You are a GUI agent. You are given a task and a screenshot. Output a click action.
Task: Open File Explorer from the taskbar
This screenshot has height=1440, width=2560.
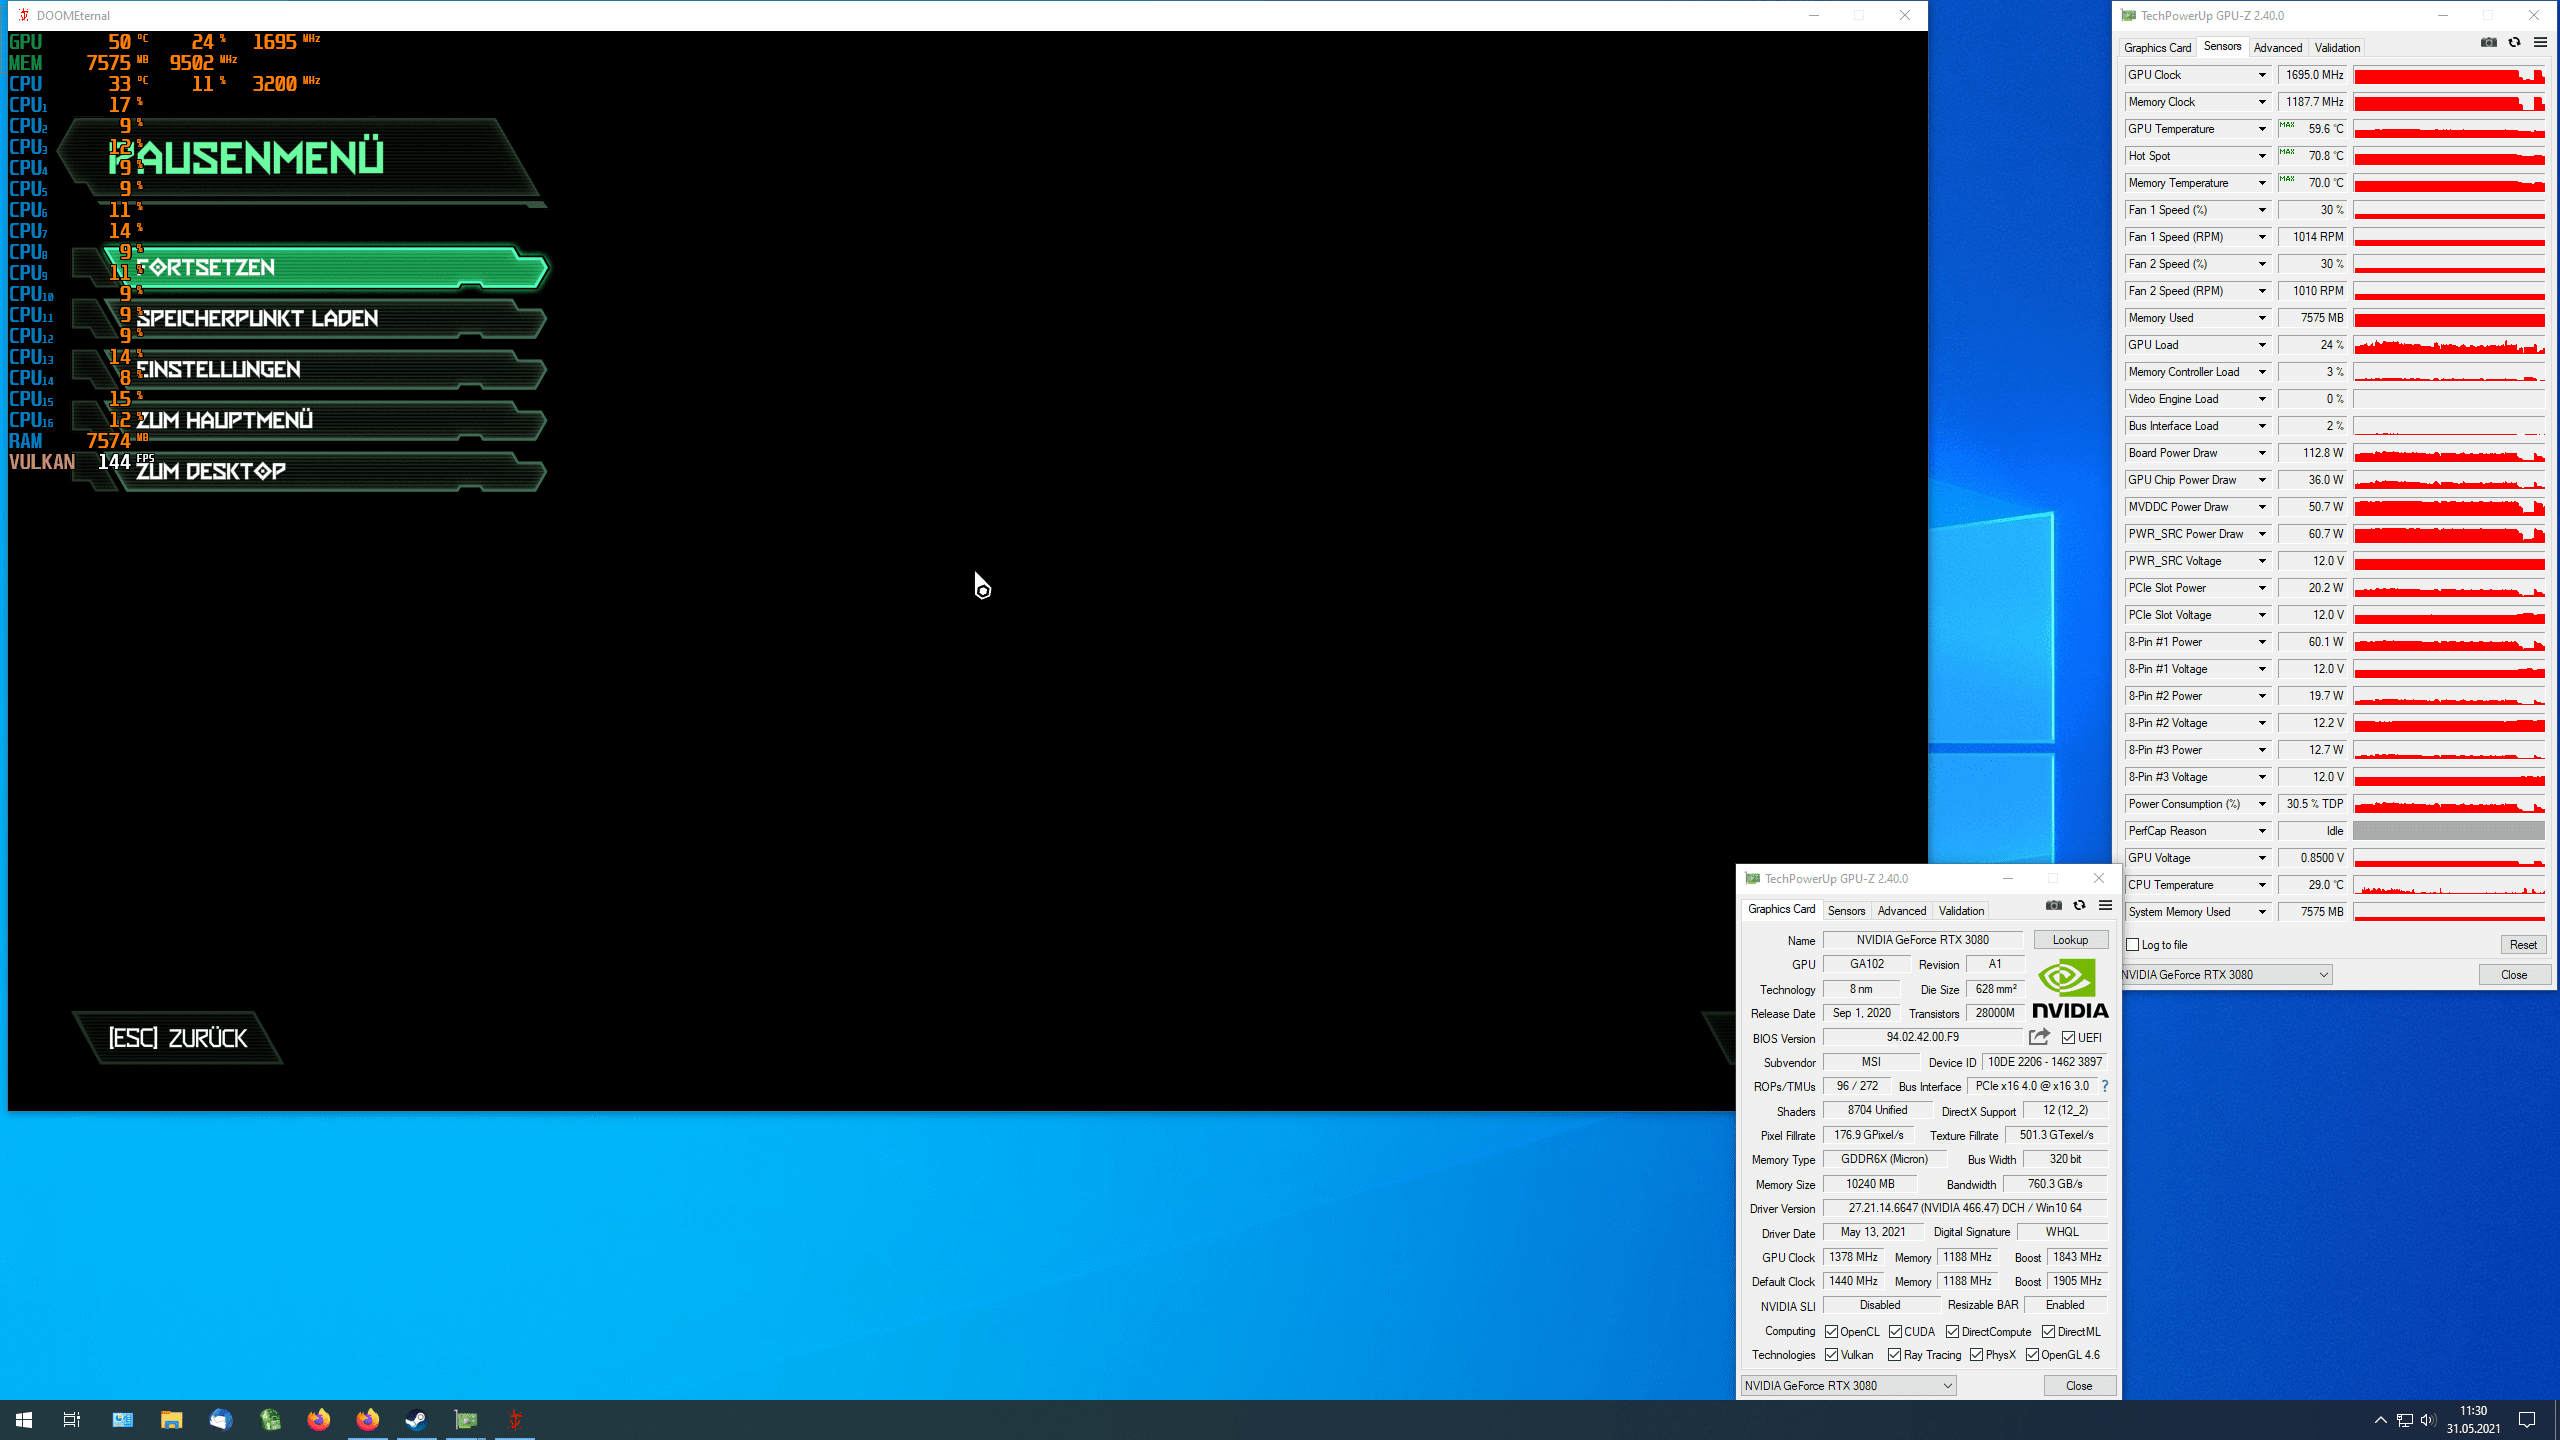tap(172, 1420)
